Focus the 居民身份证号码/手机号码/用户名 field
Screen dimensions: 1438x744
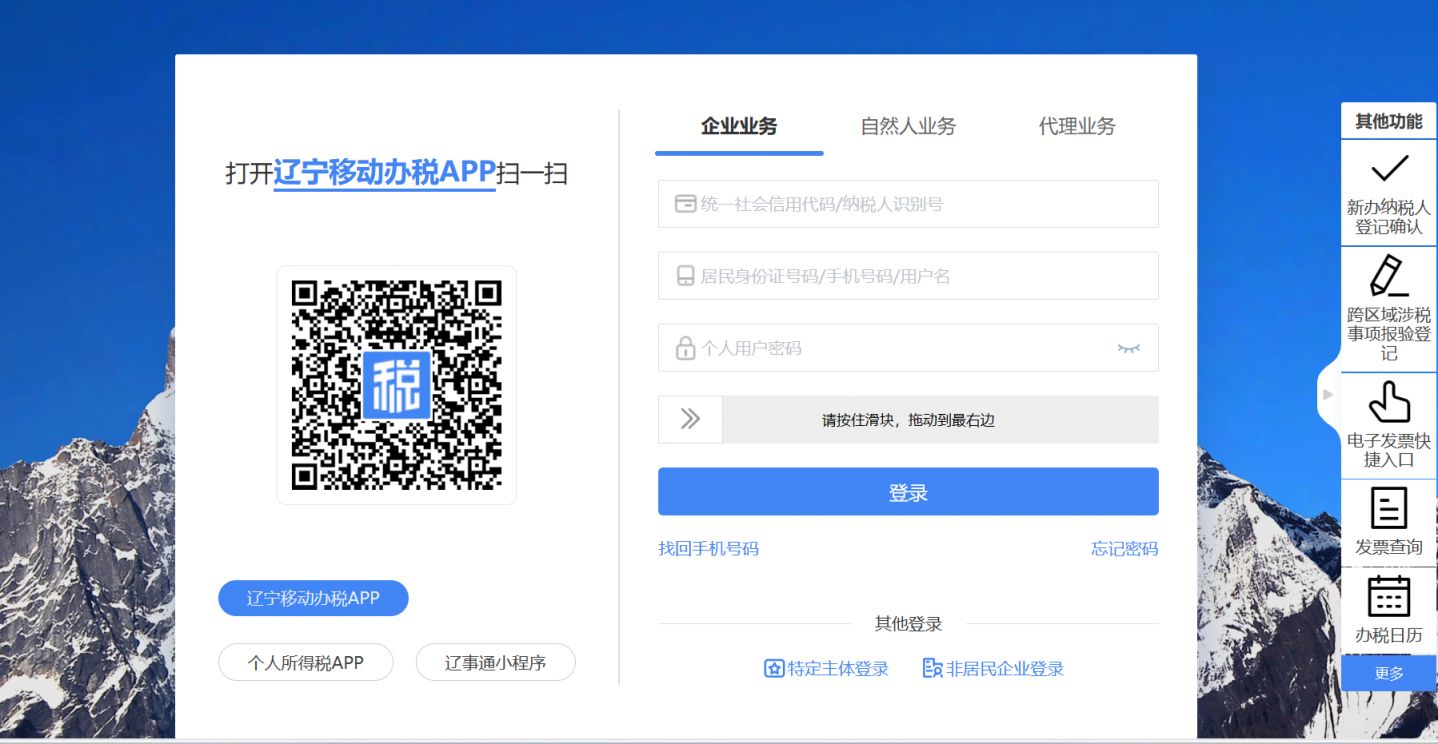[x=908, y=276]
